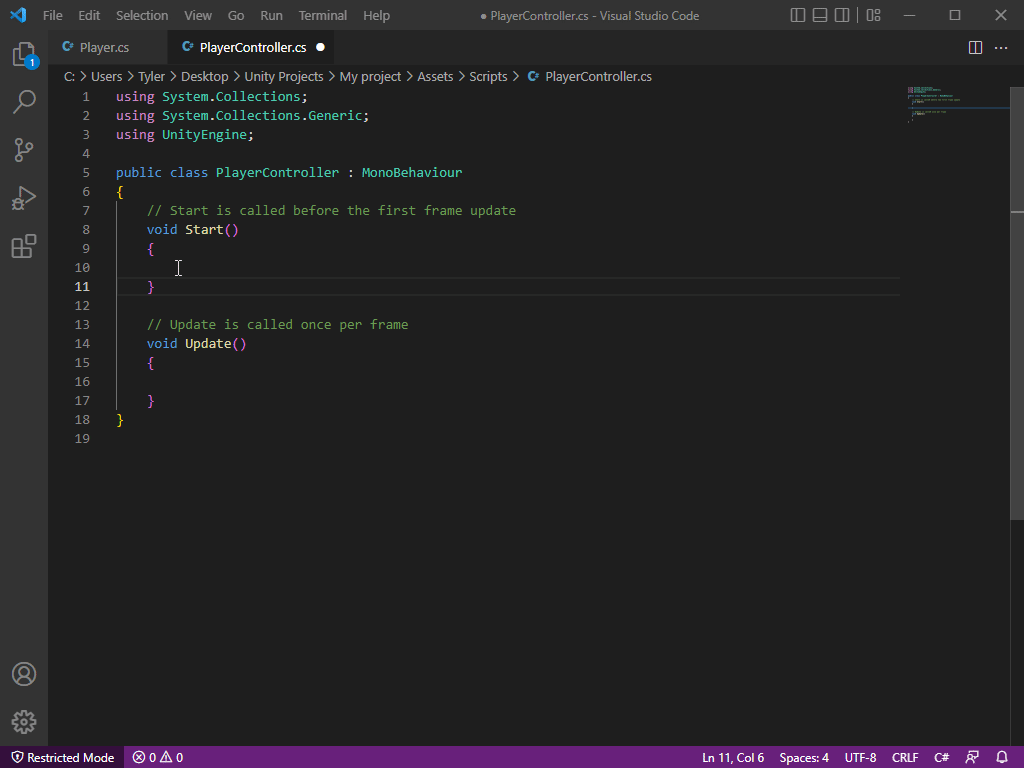Screen dimensions: 1024x768
Task: Open the Edit menu
Action: tap(89, 16)
